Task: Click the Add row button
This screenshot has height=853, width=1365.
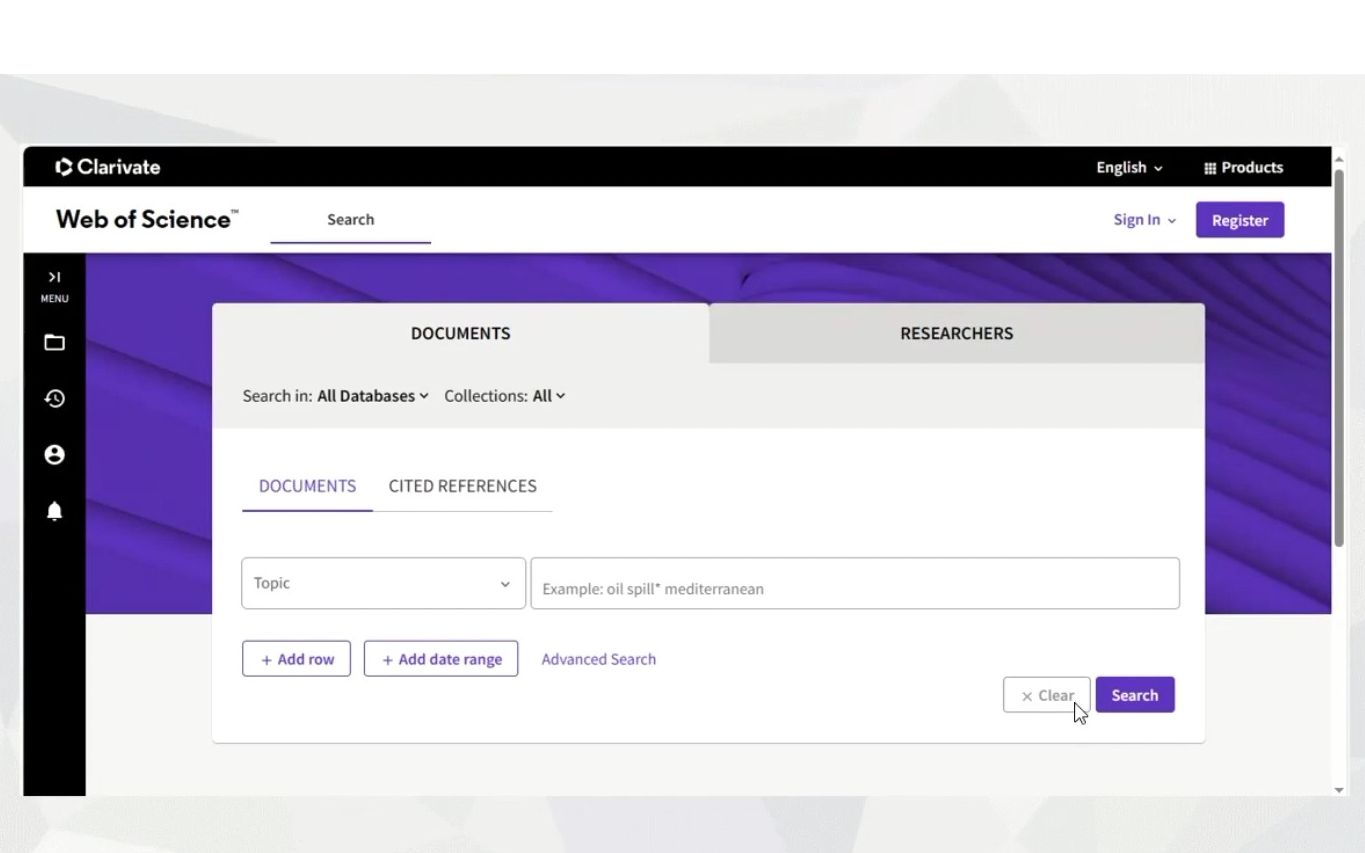Action: [296, 659]
